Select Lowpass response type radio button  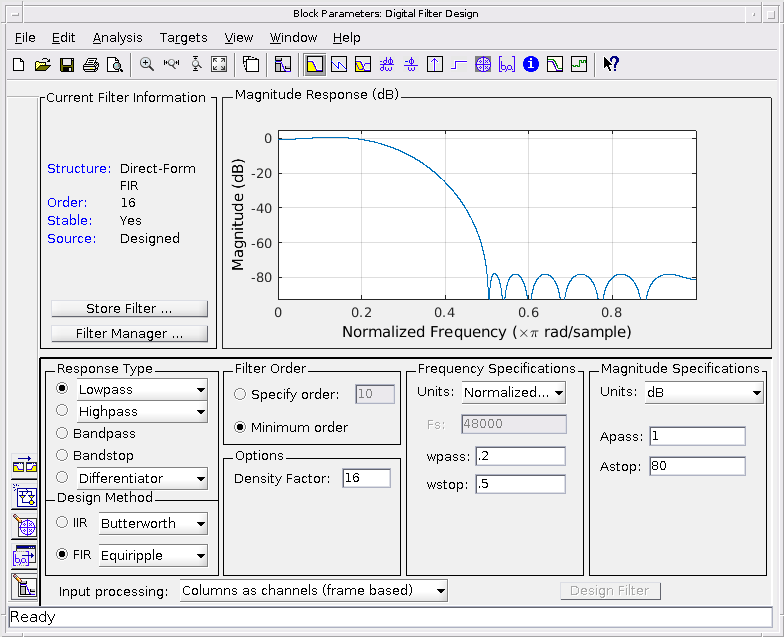tap(62, 388)
